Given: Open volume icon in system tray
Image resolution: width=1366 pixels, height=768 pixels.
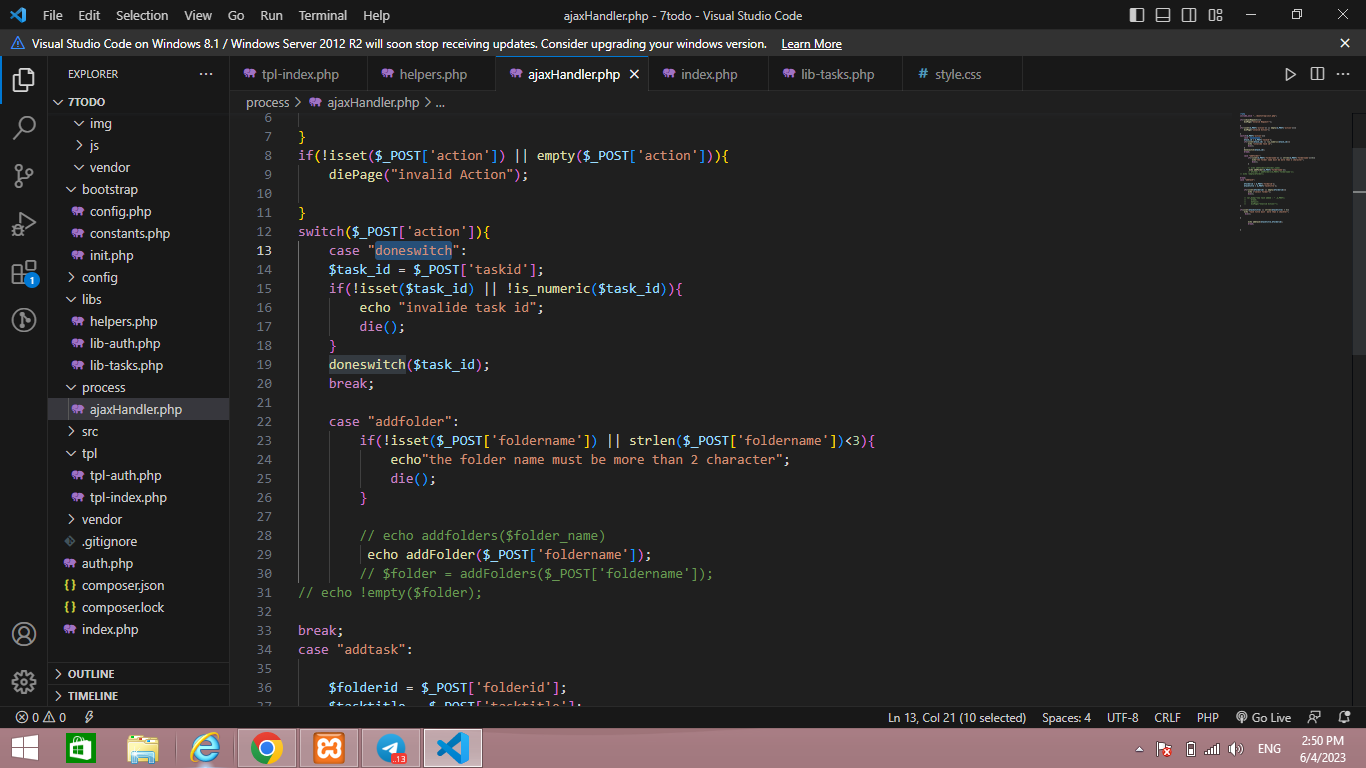Looking at the screenshot, I should [1236, 749].
